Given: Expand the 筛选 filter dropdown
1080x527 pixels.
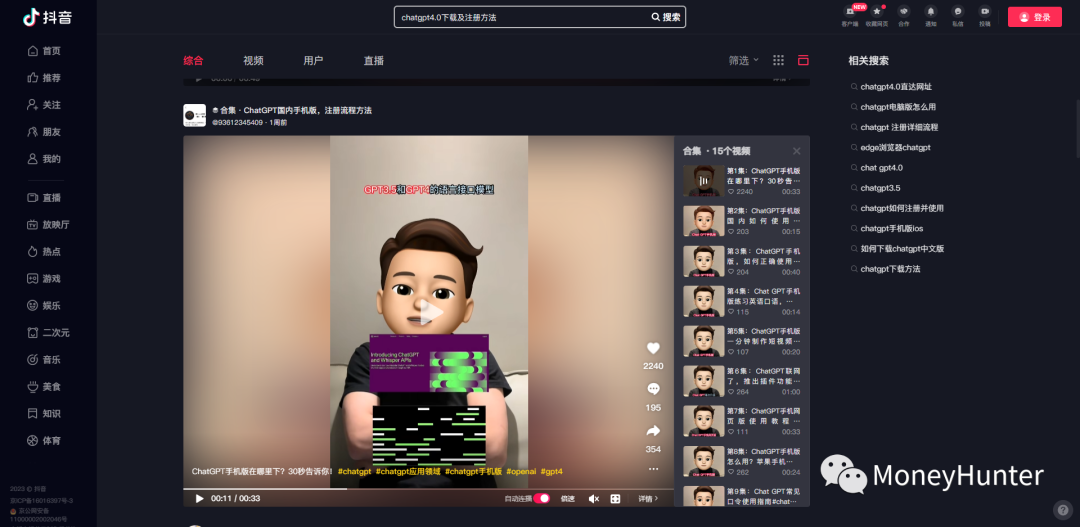Looking at the screenshot, I should (744, 61).
